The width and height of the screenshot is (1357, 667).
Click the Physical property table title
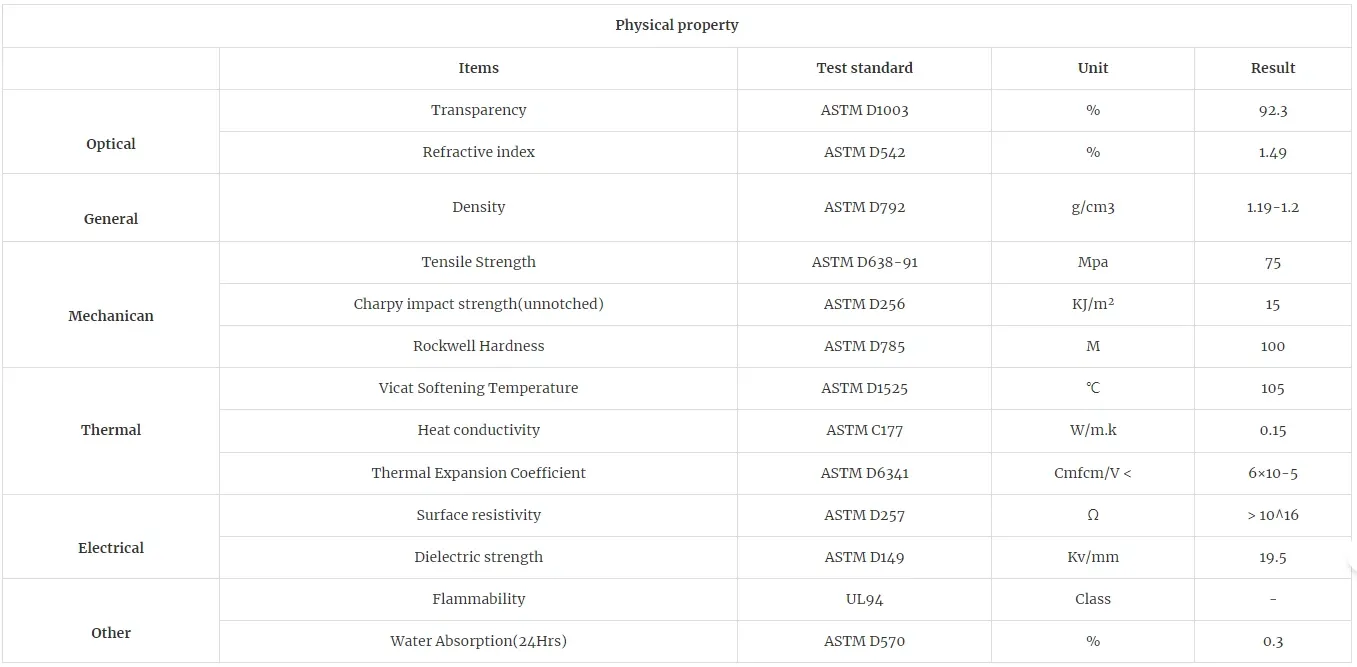(x=677, y=25)
